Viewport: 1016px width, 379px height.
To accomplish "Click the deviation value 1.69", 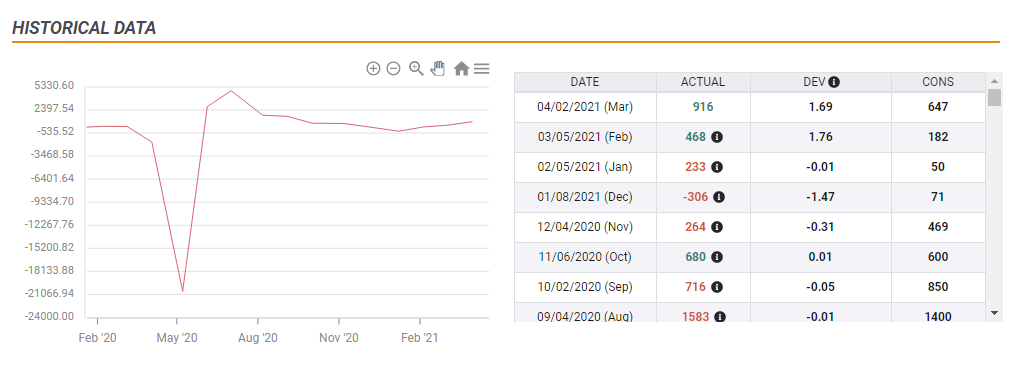I will pyautogui.click(x=820, y=107).
